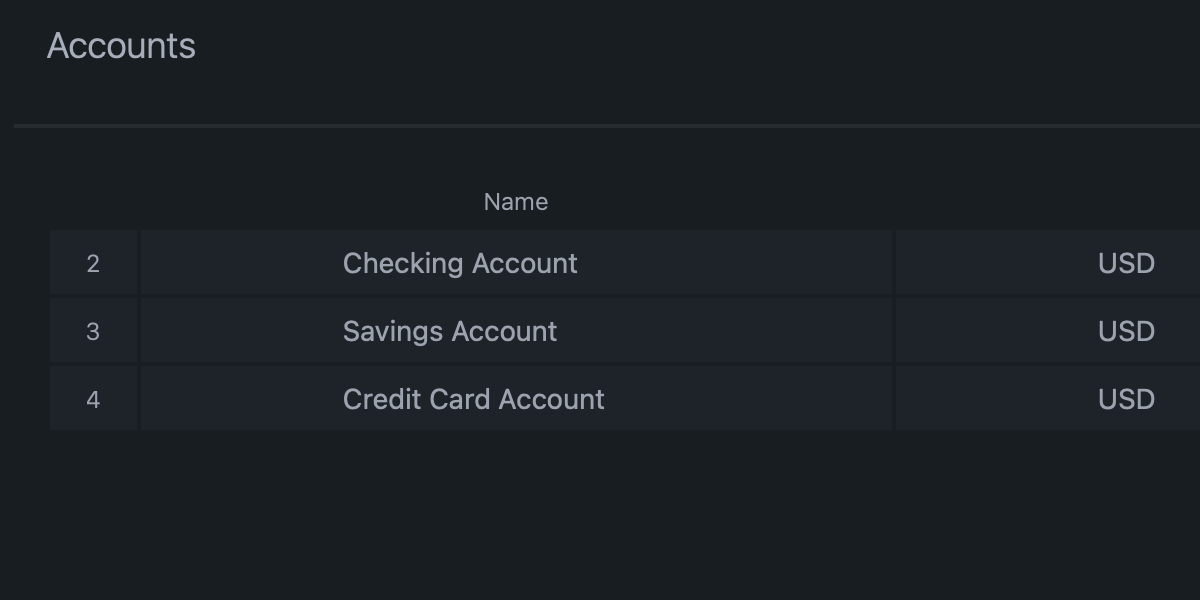Open the Checking Account entry
Viewport: 1200px width, 600px height.
460,263
